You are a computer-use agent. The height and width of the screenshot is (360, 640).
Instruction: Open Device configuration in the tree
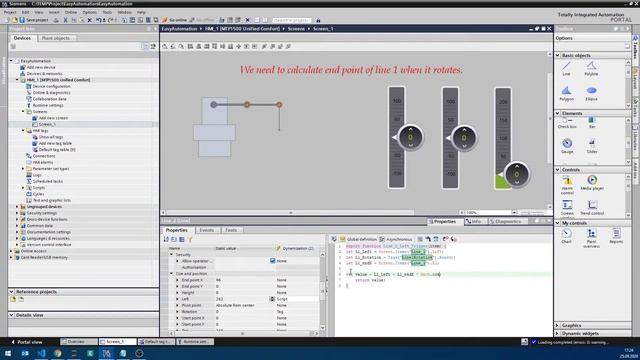[x=51, y=86]
